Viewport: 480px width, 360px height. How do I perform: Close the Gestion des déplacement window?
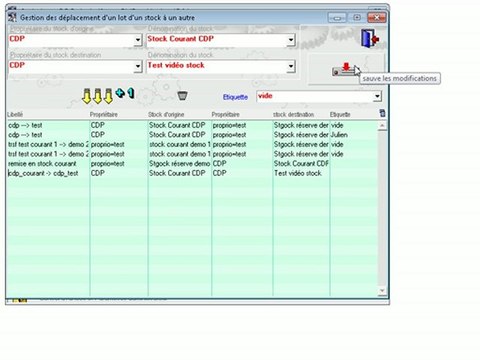point(377,18)
